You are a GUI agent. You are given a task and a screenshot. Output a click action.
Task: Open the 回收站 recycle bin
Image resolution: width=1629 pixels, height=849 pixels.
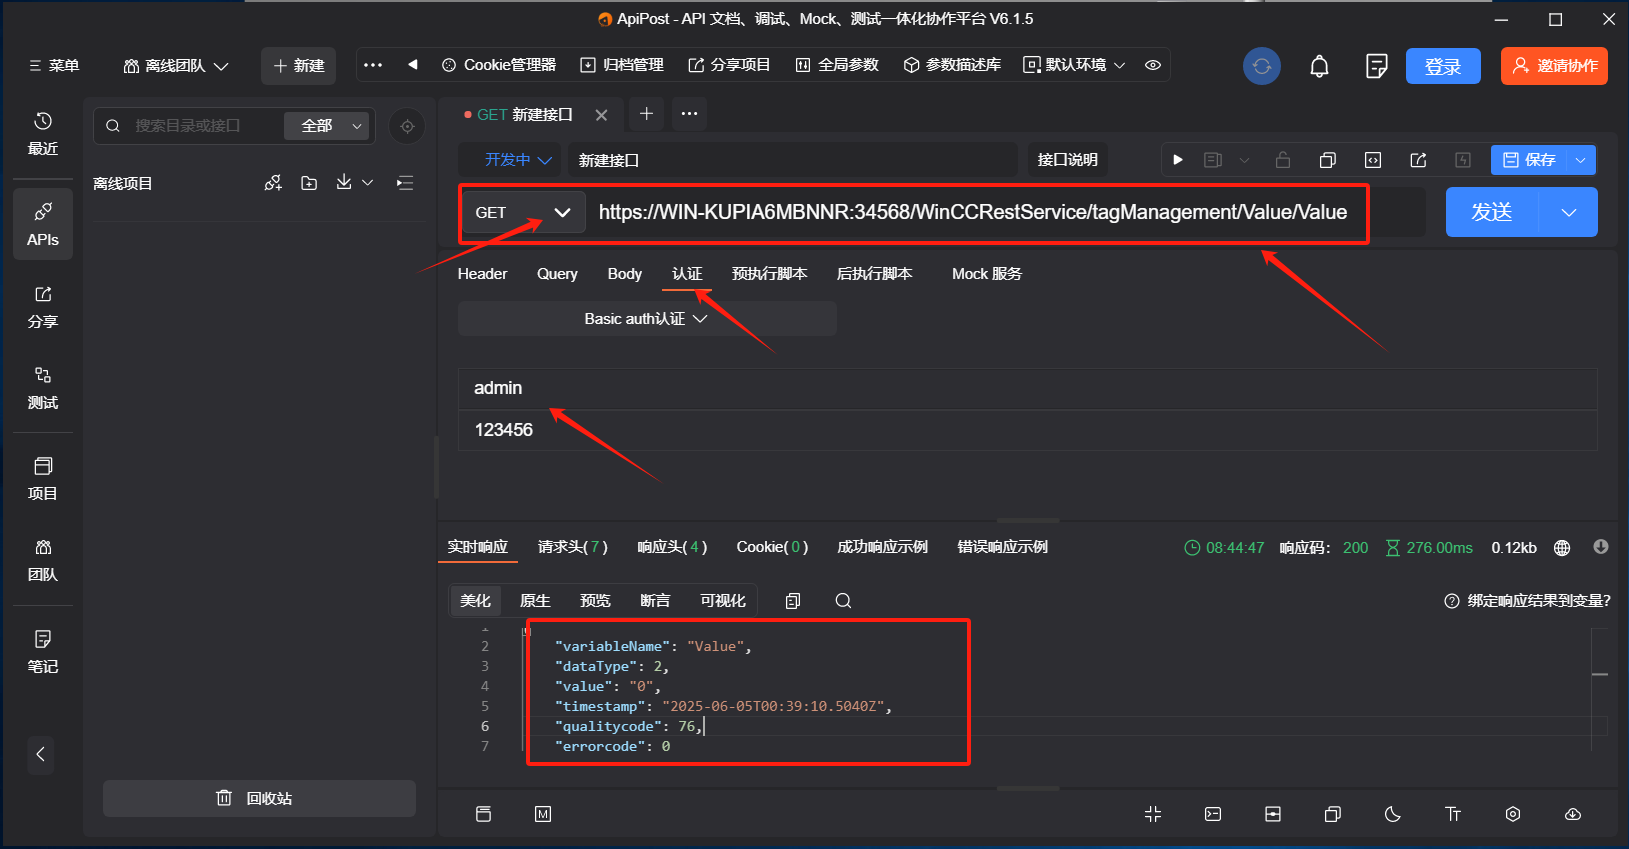(x=259, y=798)
